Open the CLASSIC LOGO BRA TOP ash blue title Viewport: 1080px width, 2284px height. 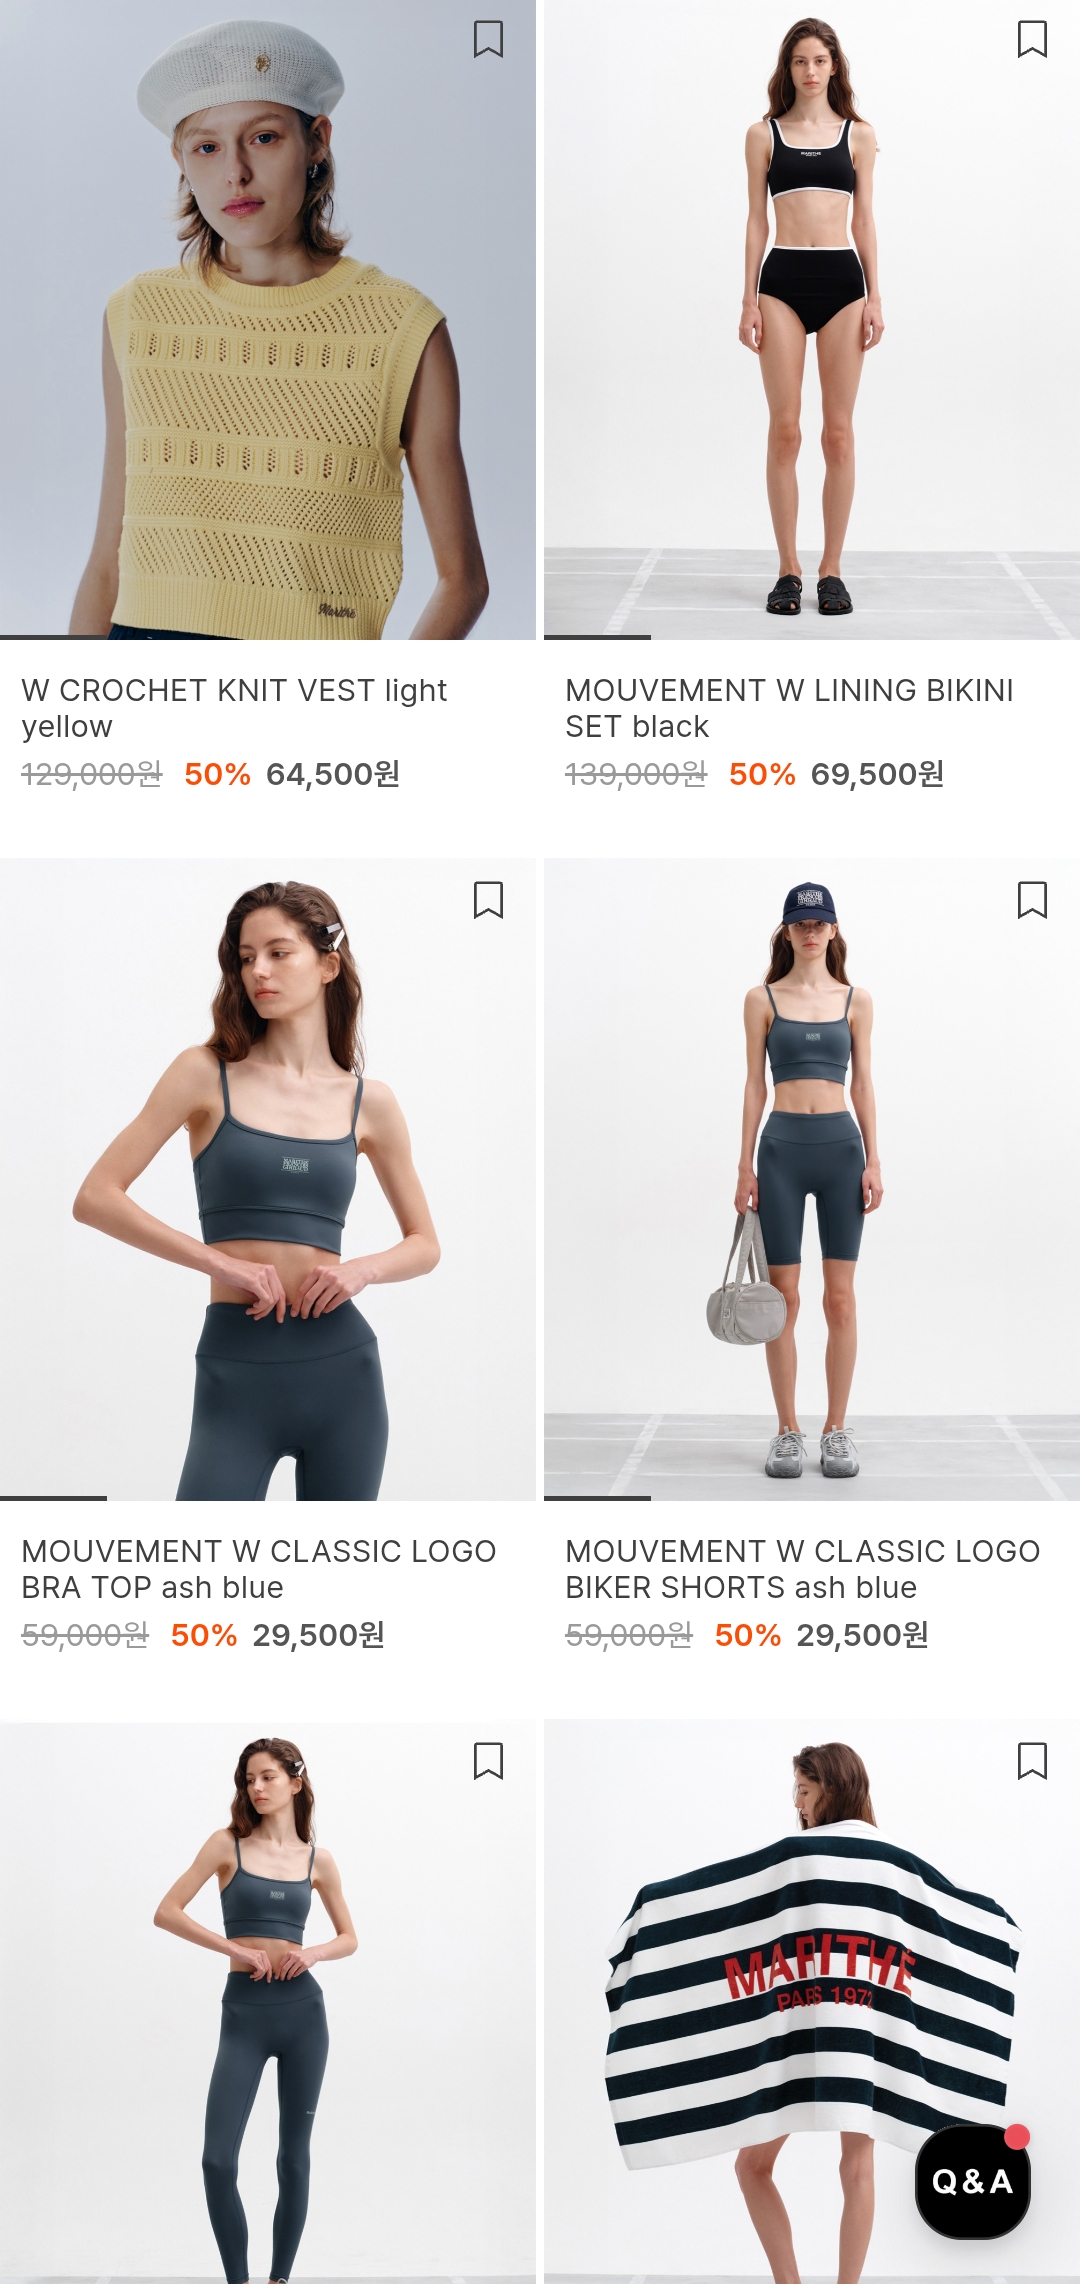coord(259,1569)
